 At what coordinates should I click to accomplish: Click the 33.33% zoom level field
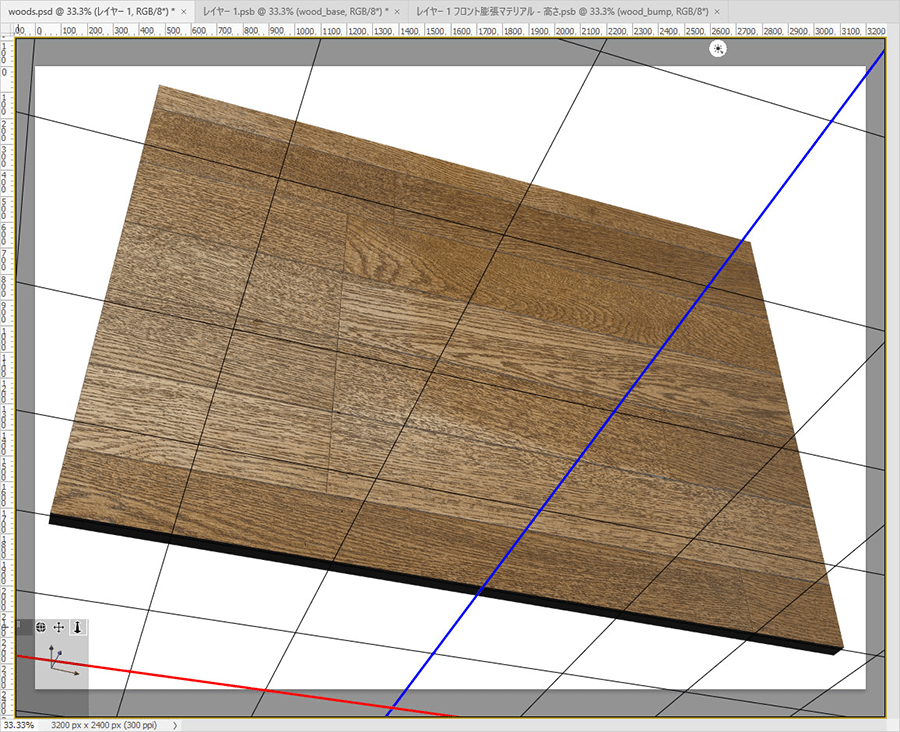coord(19,725)
